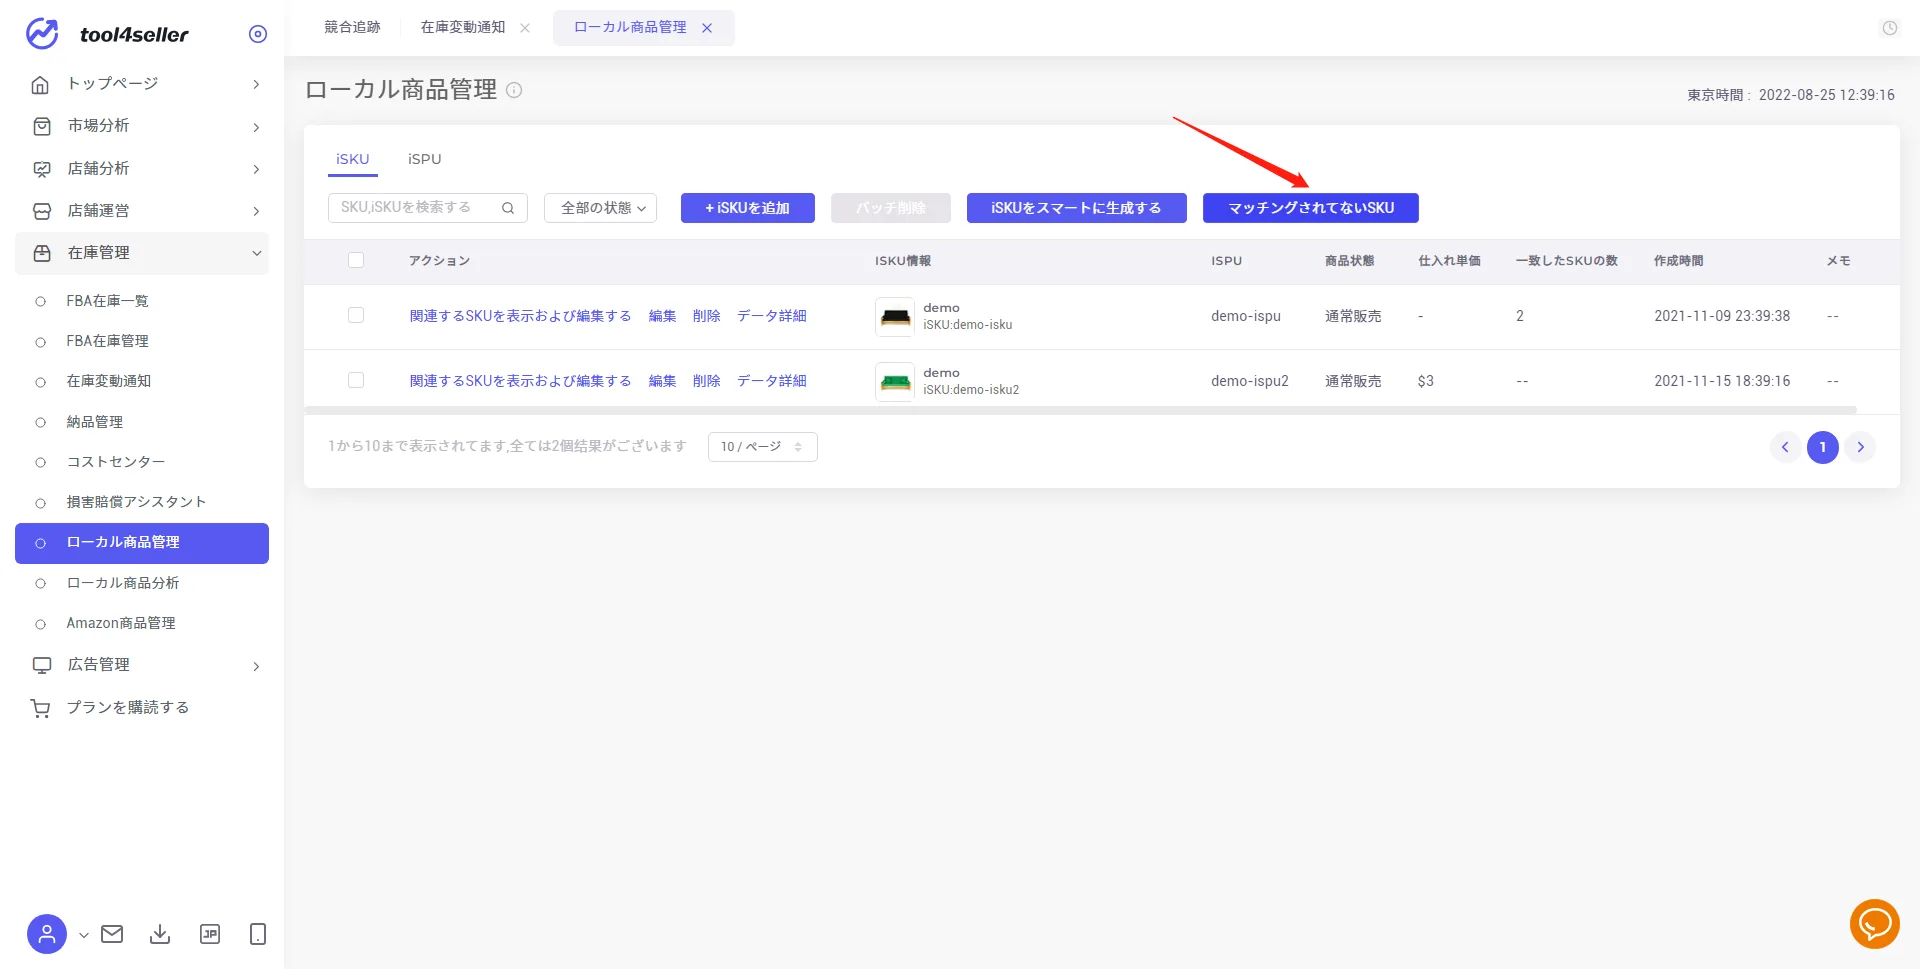This screenshot has width=1920, height=969.
Task: Click the demo-isku2 product thumbnail
Action: [x=895, y=381]
